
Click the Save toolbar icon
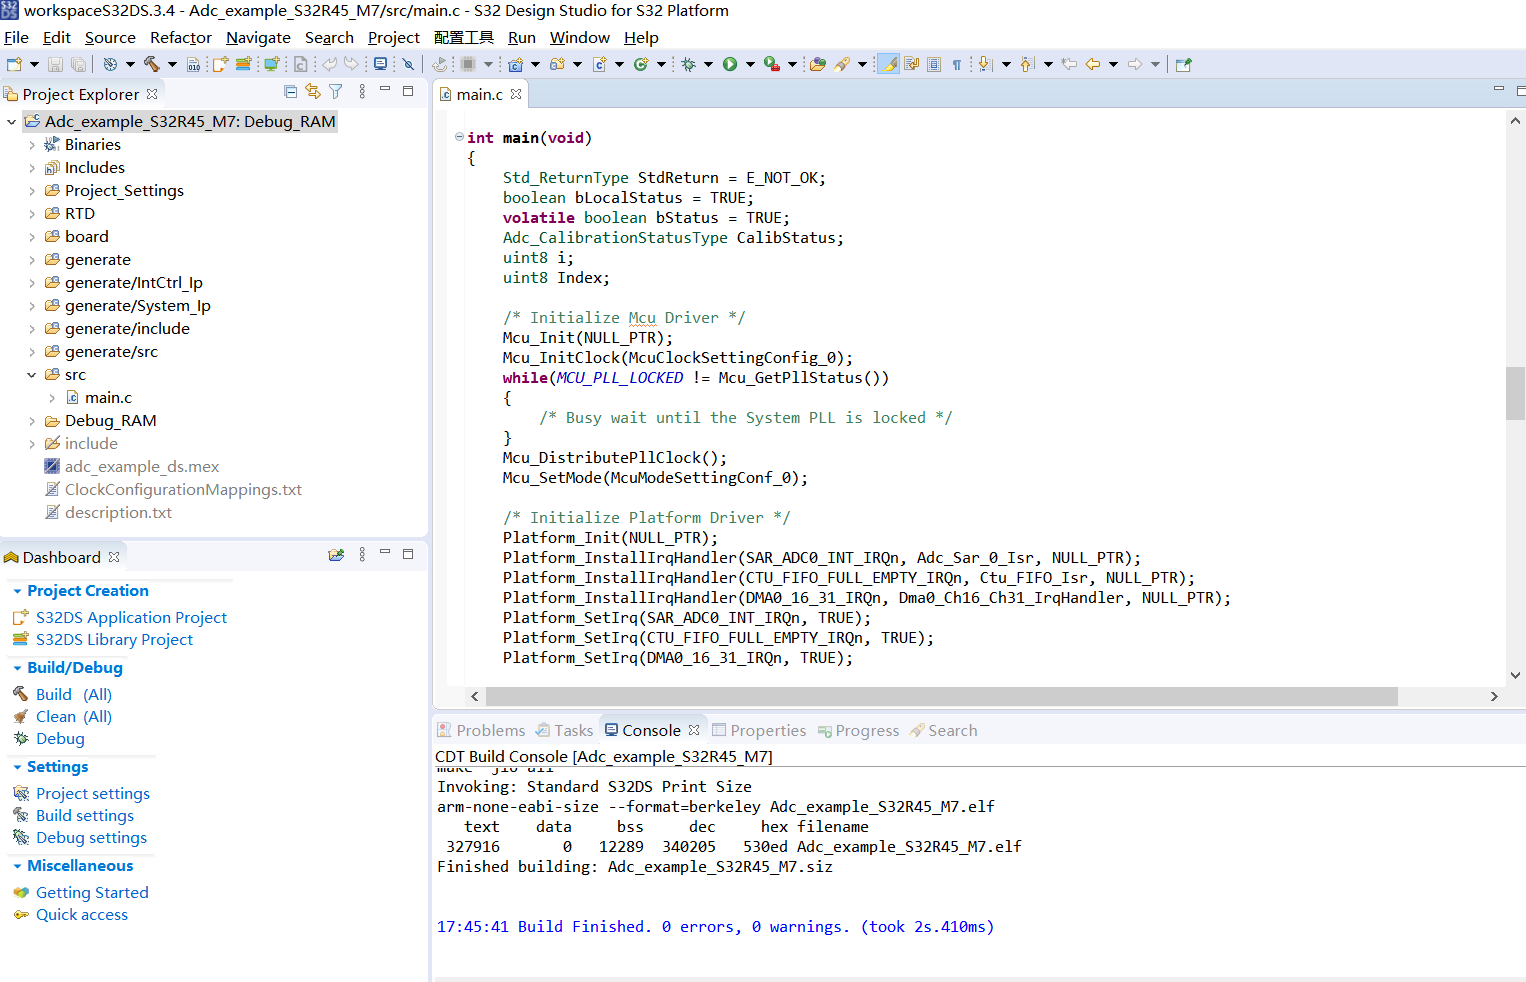[55, 64]
